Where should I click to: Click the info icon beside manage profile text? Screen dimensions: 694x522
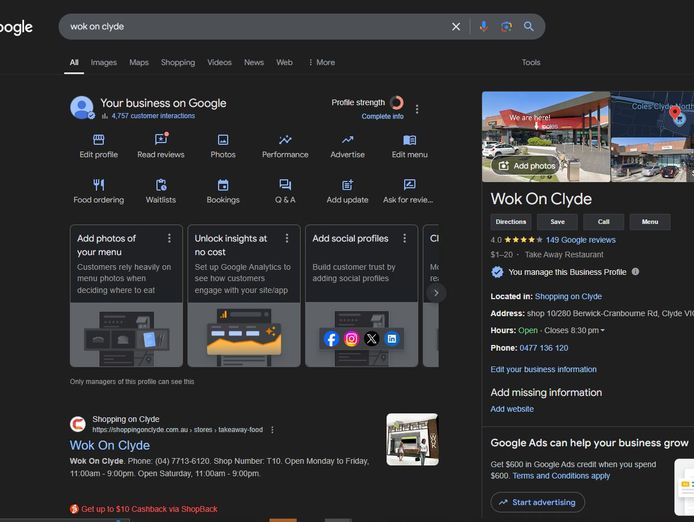[x=636, y=272]
